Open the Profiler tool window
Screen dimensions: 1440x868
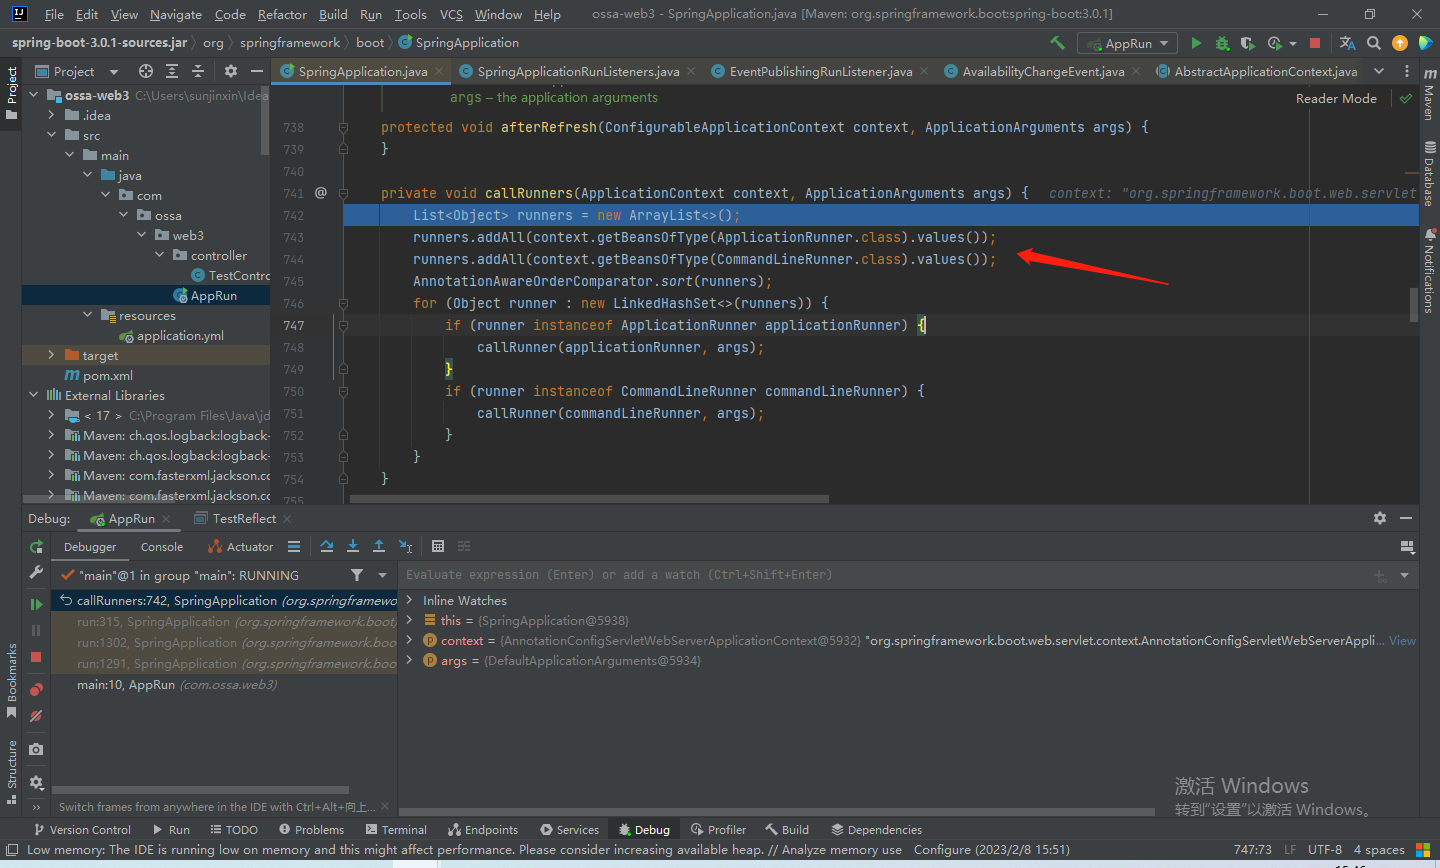[718, 830]
